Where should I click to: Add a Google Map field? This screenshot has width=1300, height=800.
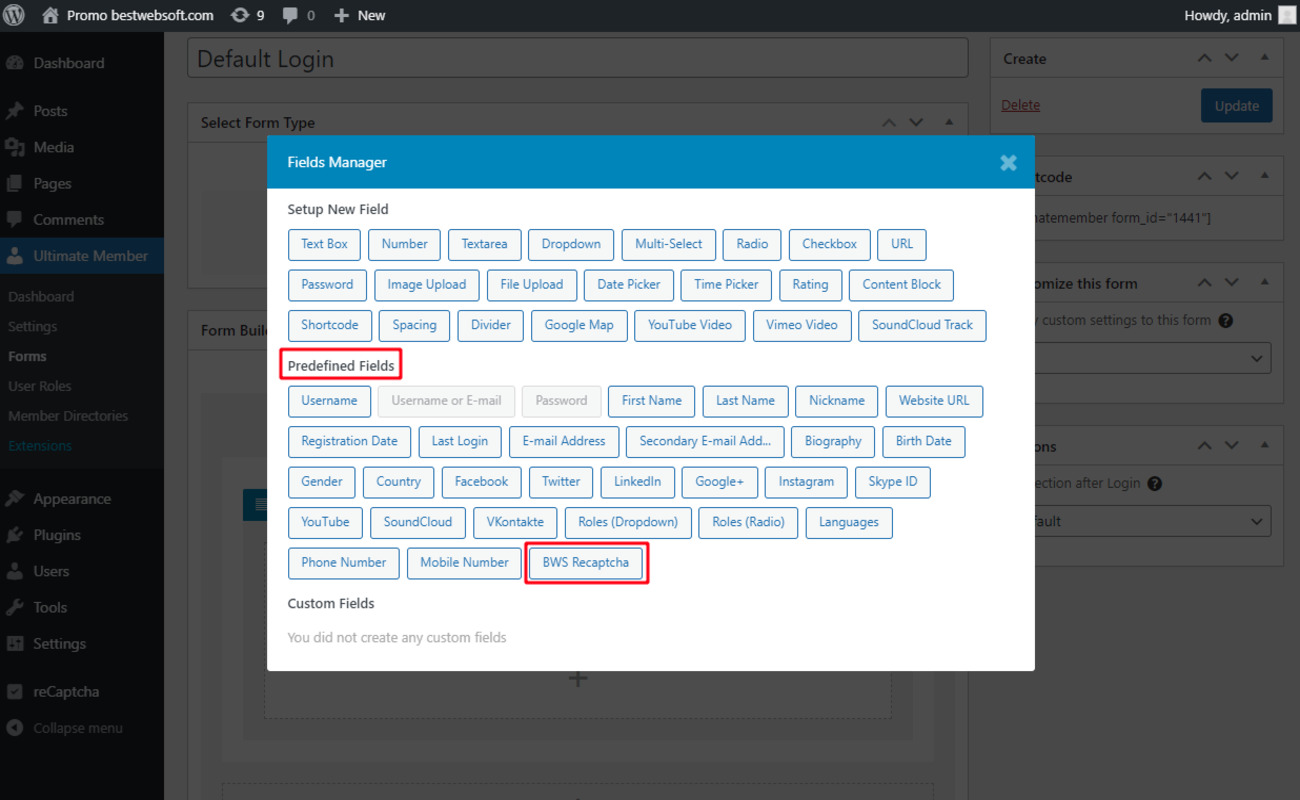[579, 325]
